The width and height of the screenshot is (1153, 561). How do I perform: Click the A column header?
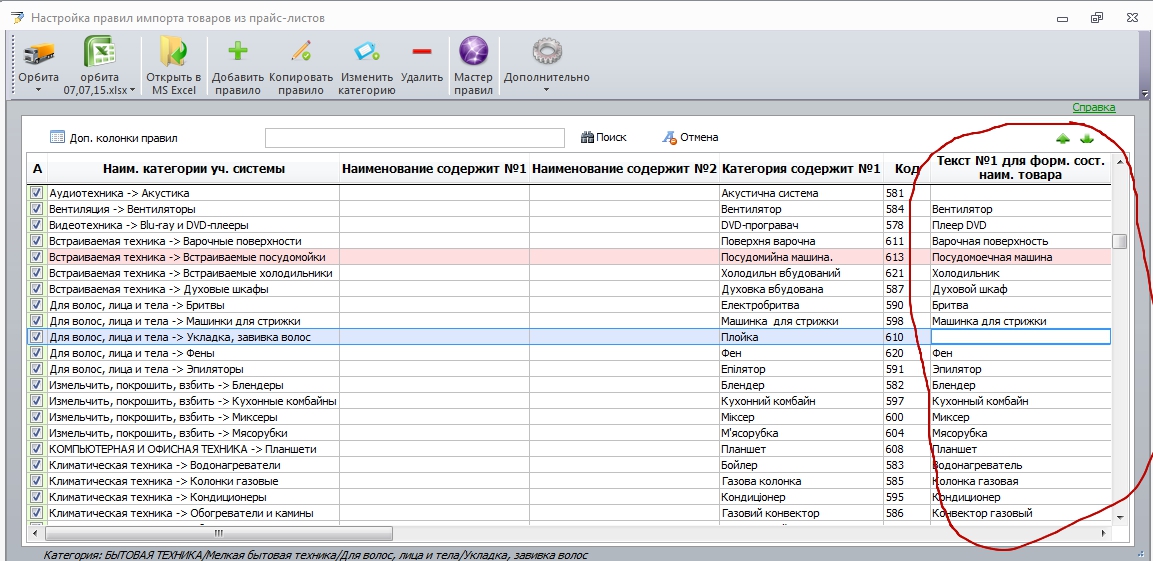[38, 169]
